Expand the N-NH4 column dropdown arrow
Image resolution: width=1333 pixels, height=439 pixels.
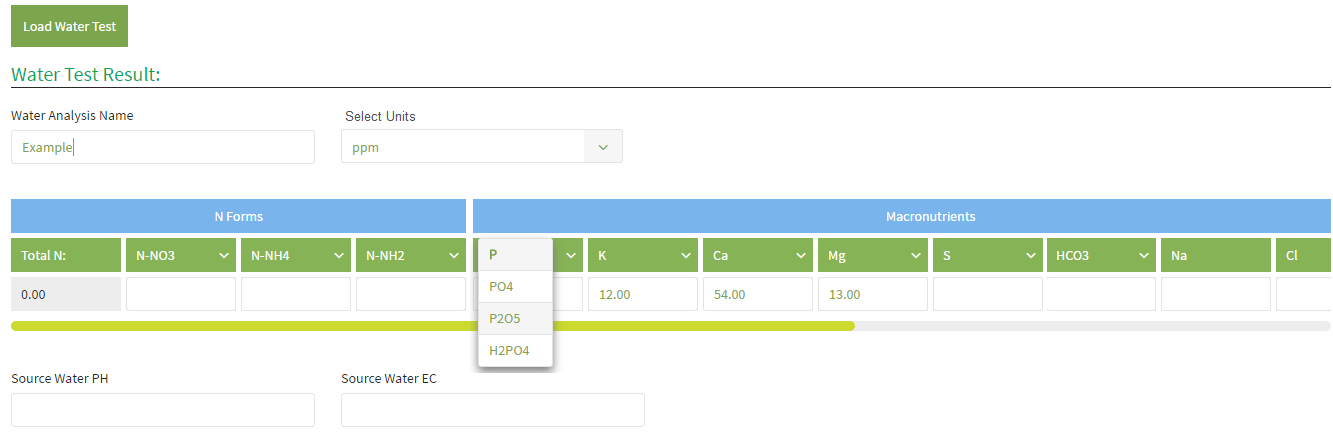(x=337, y=256)
